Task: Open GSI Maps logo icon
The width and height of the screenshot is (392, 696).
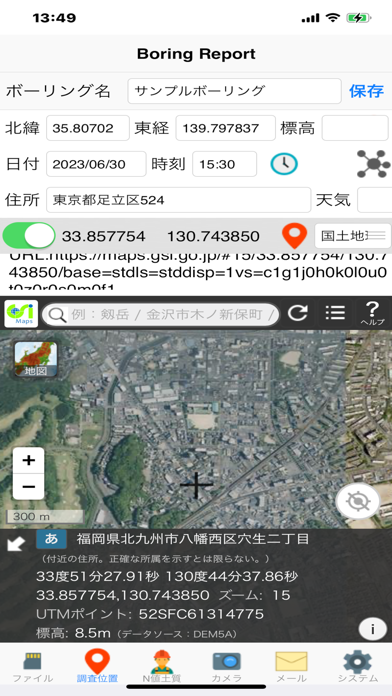Action: 21,314
